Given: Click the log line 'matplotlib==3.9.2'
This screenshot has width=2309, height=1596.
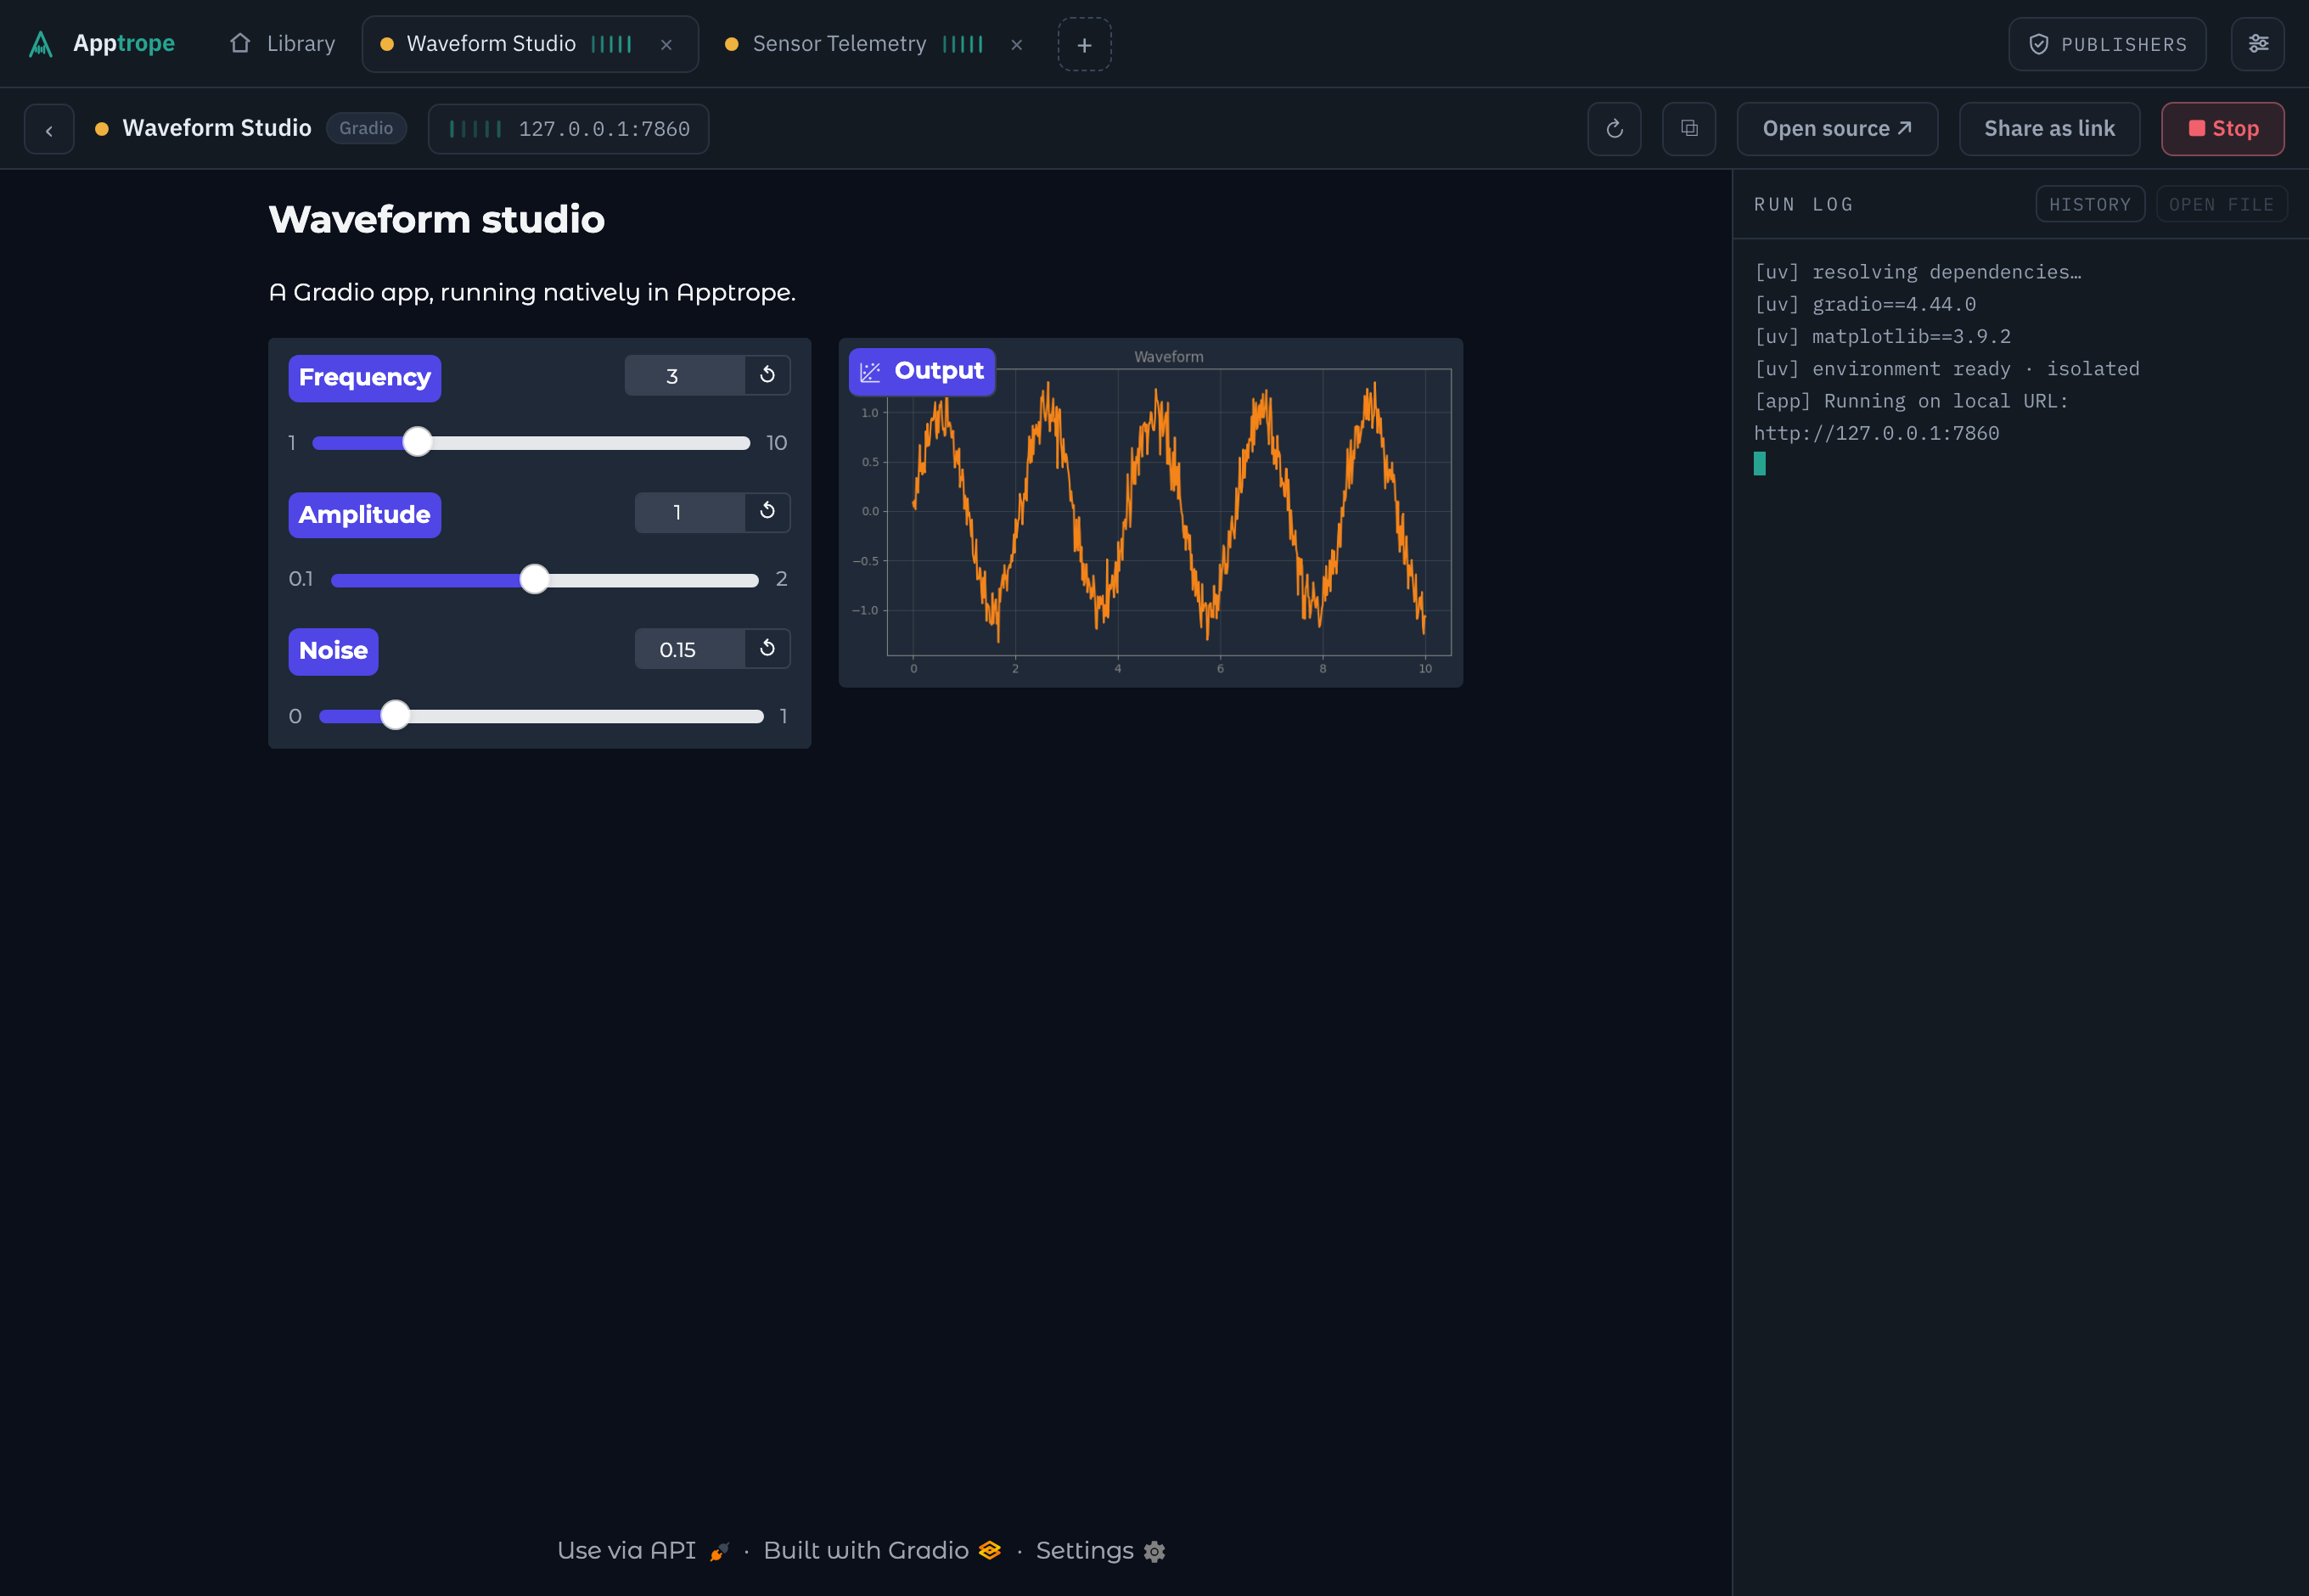Looking at the screenshot, I should 1882,336.
